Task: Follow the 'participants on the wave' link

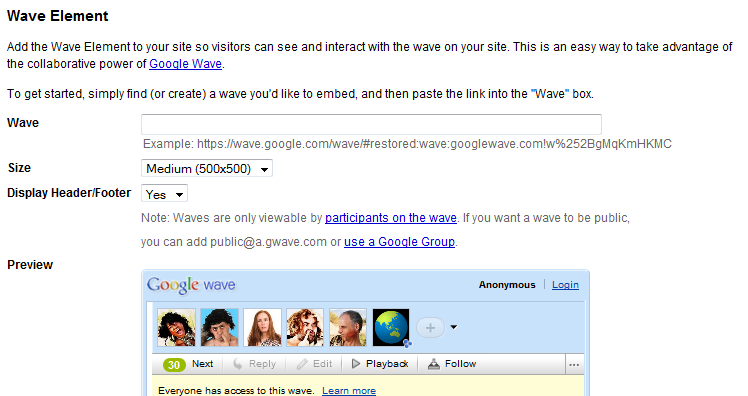Action: click(x=391, y=218)
